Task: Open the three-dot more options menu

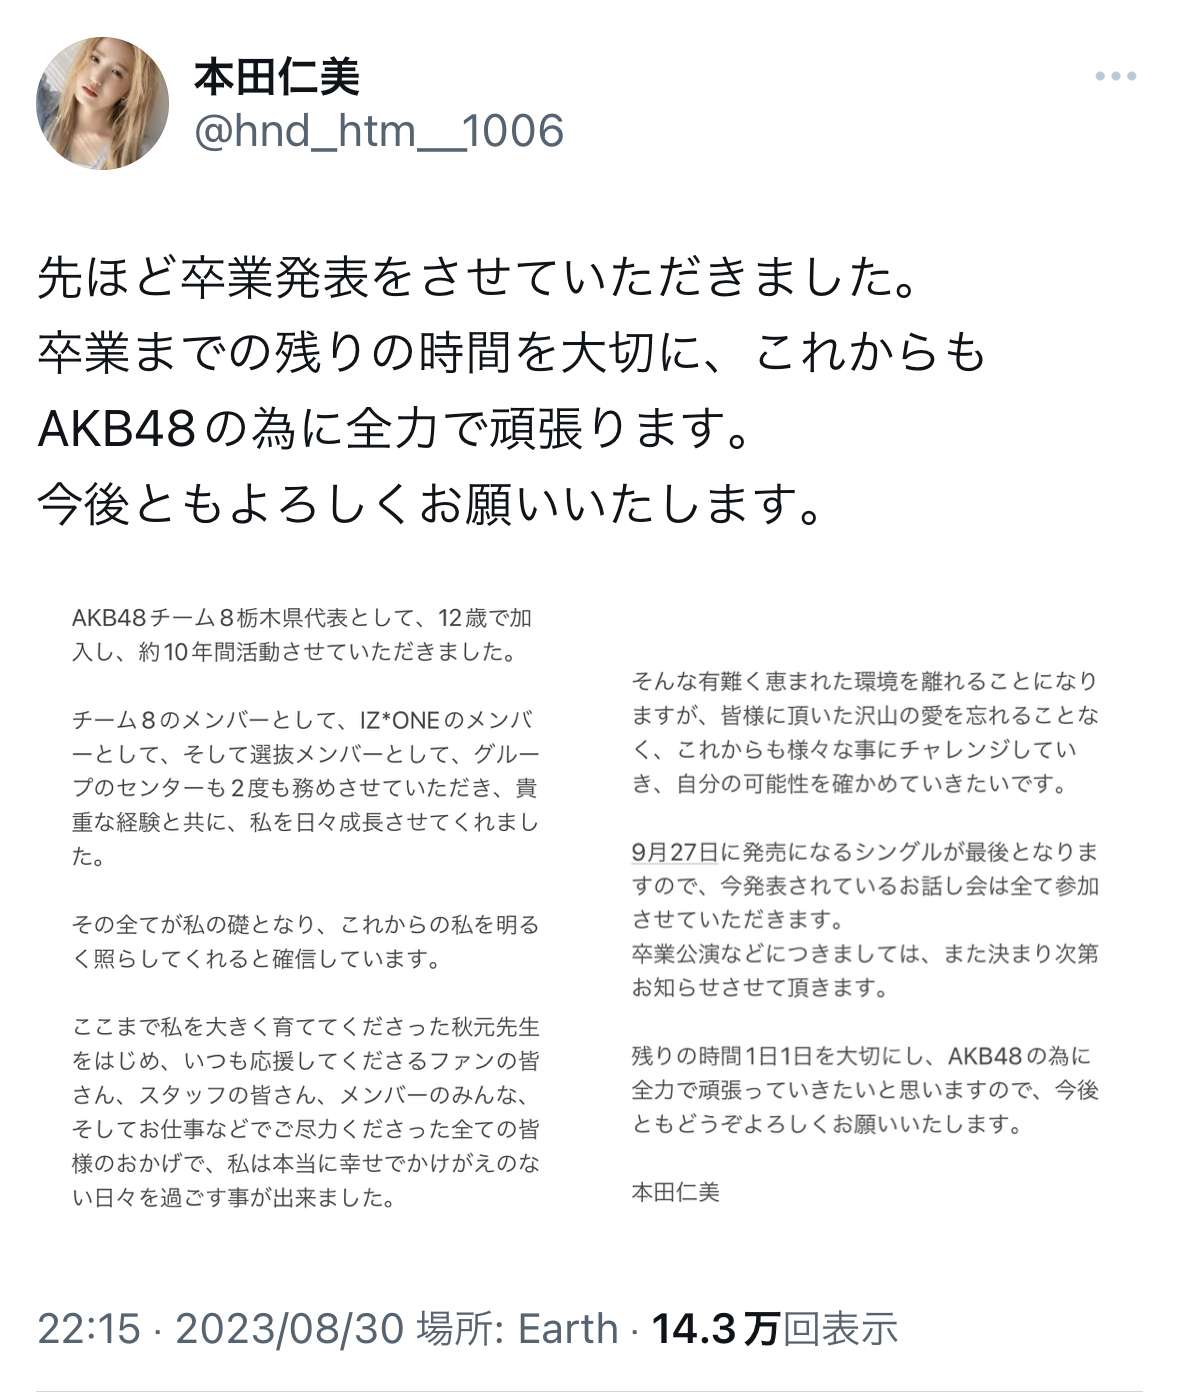Action: coord(1115,76)
